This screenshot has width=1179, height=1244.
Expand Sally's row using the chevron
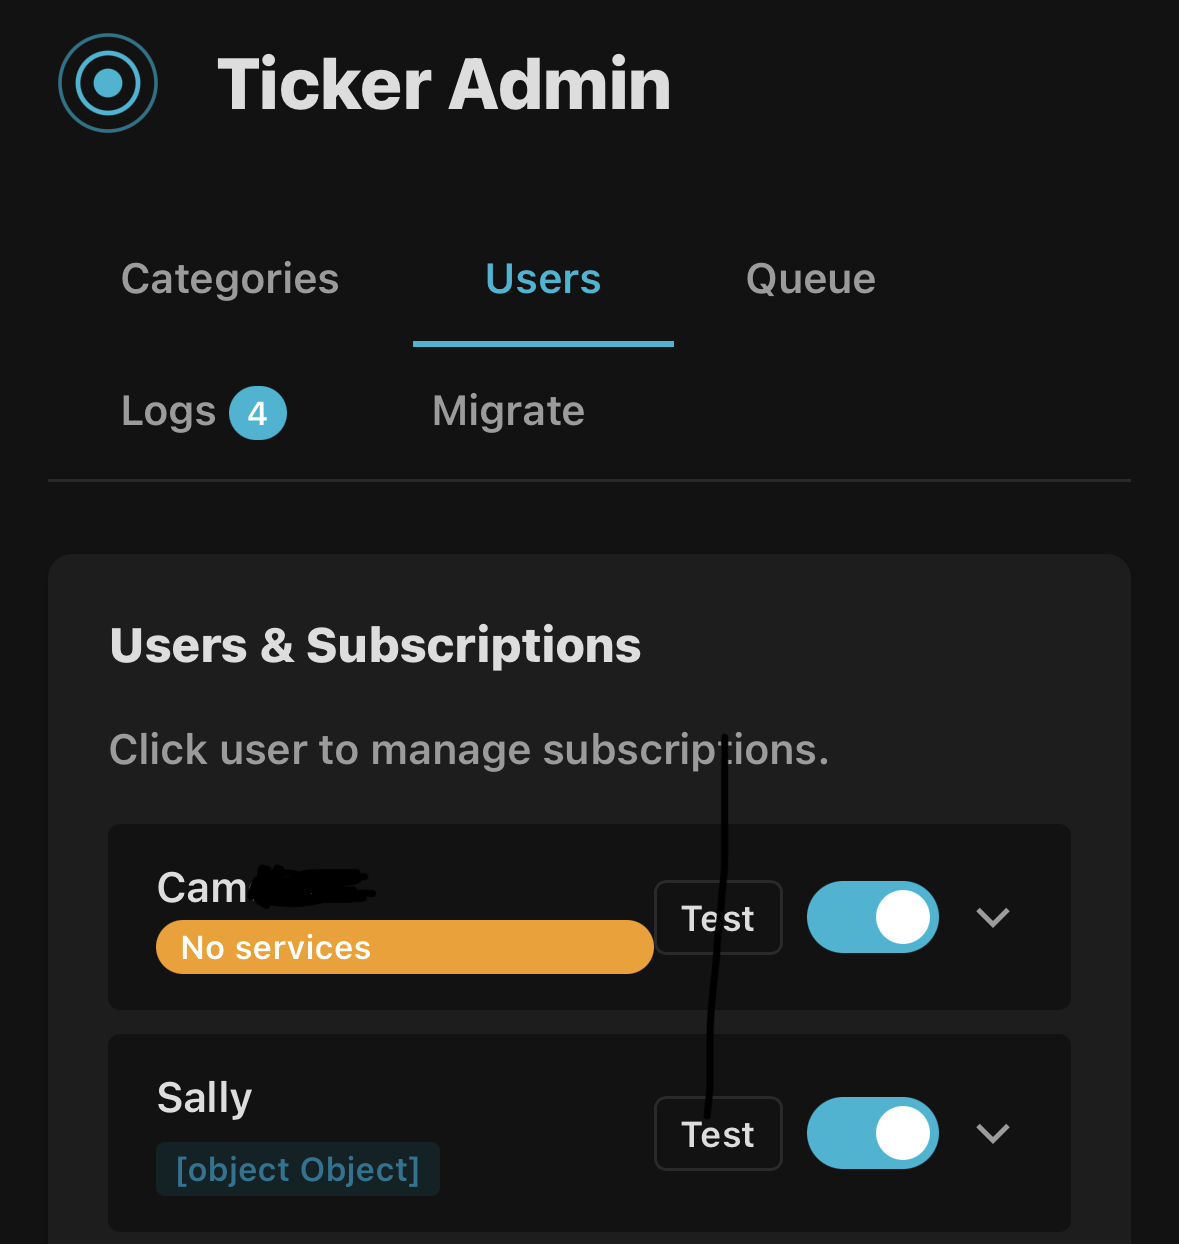coord(992,1133)
